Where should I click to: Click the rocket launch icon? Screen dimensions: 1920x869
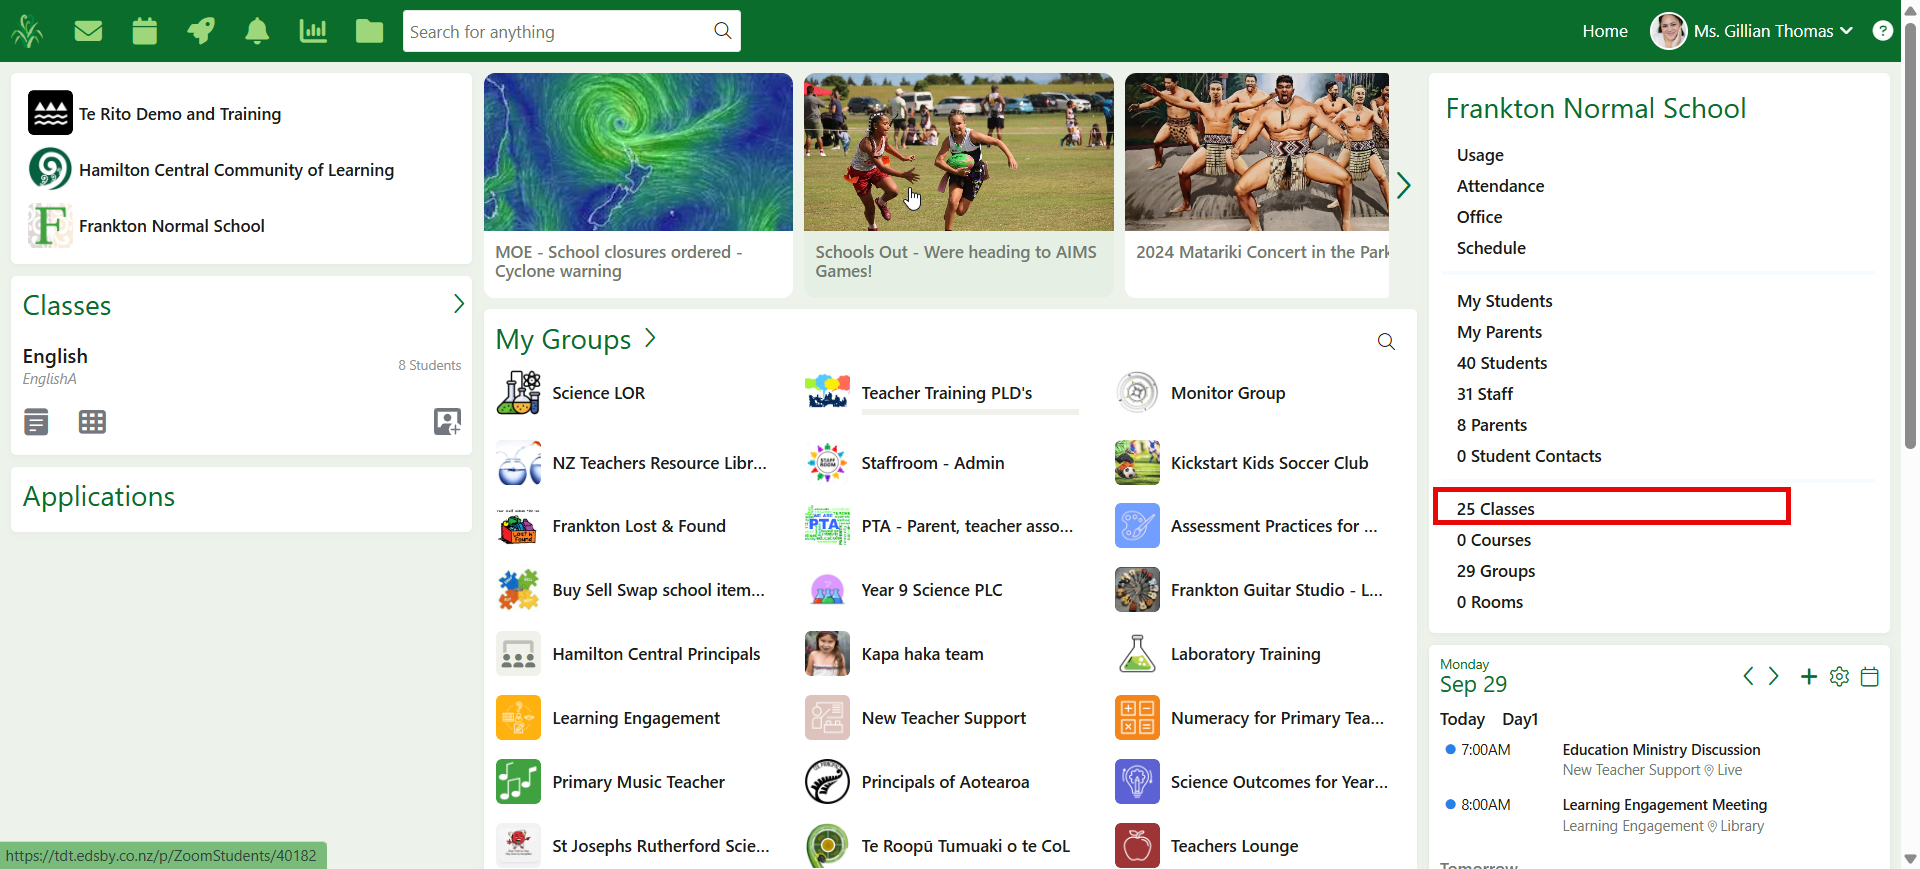click(201, 31)
